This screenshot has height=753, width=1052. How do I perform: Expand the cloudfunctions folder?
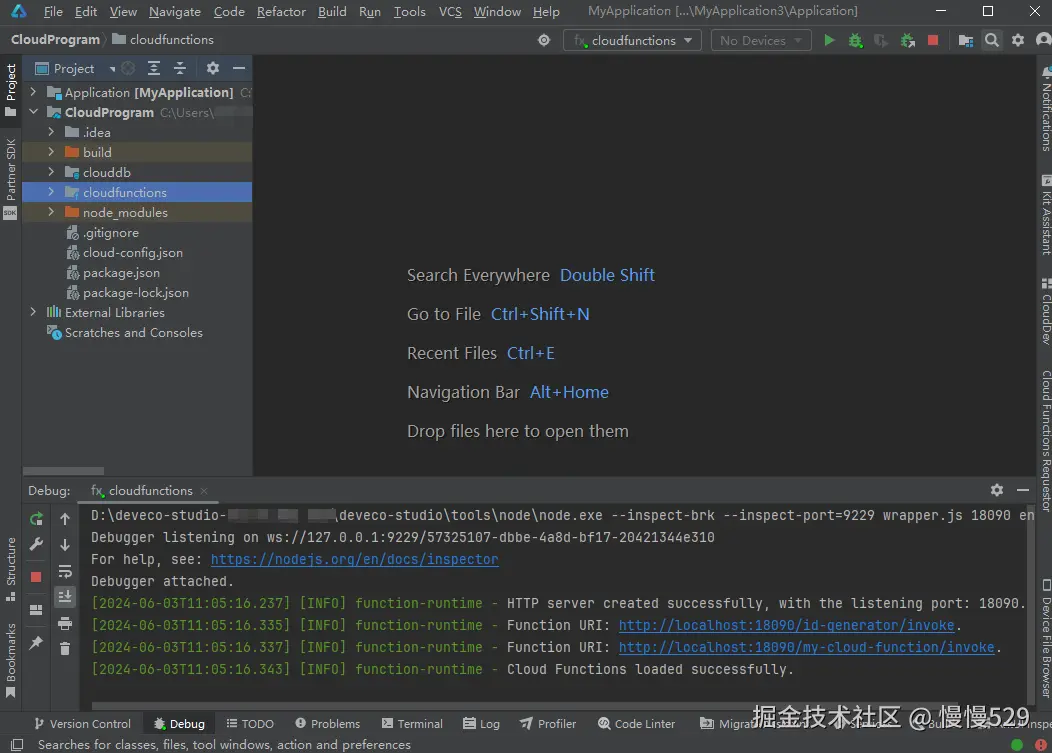(51, 193)
